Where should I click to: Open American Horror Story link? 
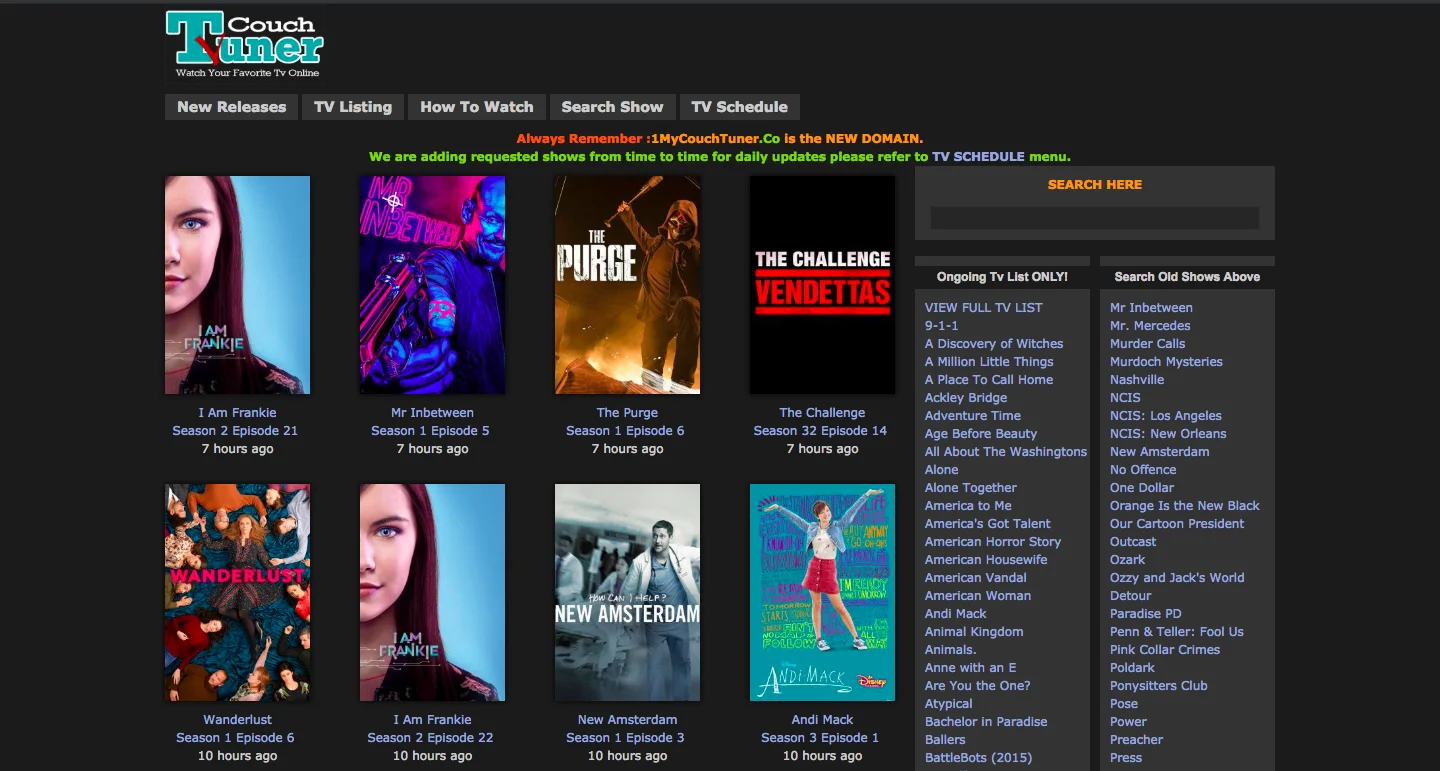coord(993,542)
